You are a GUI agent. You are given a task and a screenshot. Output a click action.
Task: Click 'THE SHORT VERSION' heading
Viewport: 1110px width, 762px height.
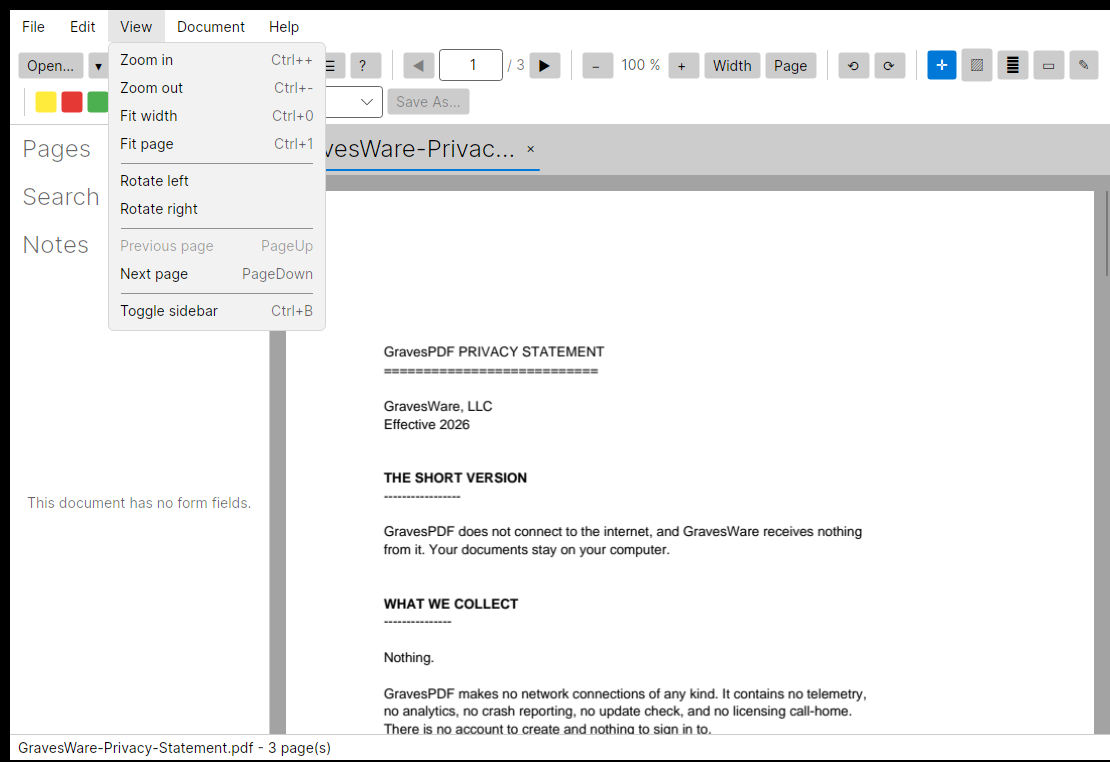(x=455, y=478)
